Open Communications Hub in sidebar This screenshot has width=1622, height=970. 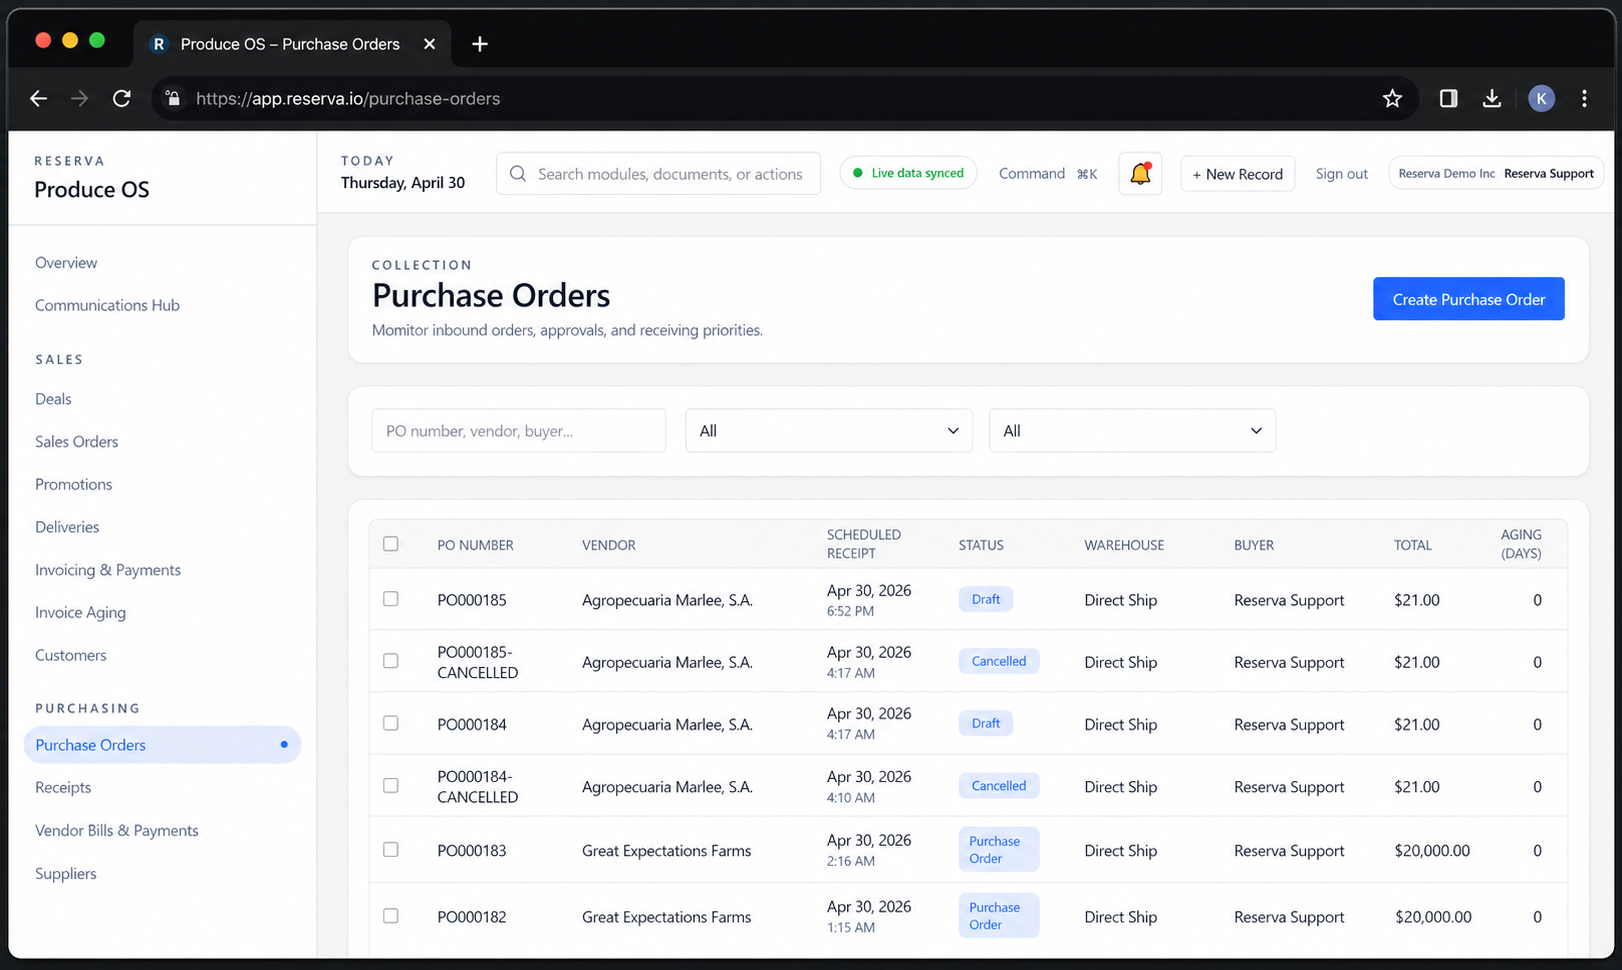click(x=107, y=305)
